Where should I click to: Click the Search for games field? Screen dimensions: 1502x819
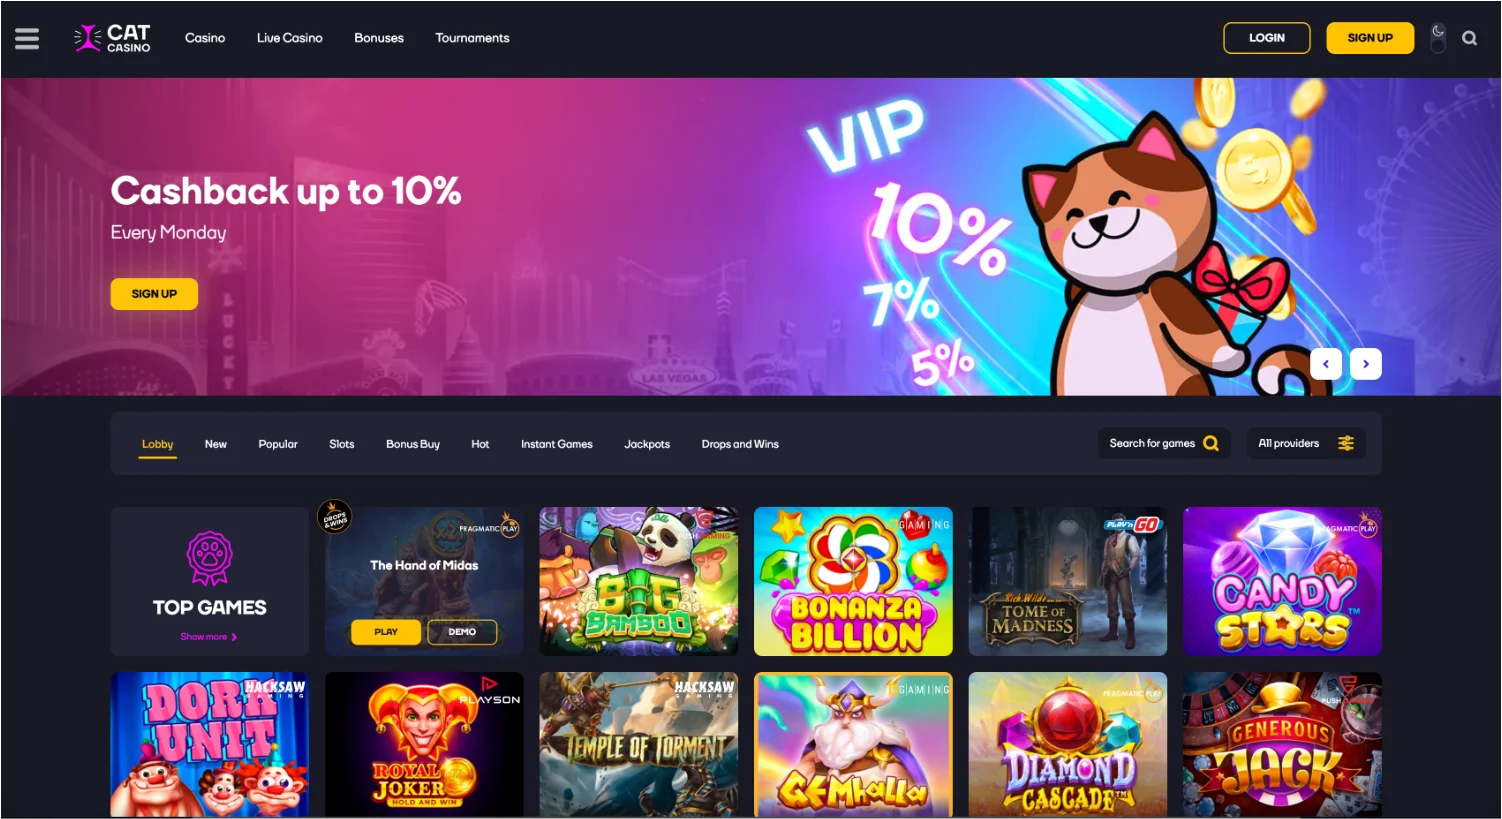[x=1164, y=443]
